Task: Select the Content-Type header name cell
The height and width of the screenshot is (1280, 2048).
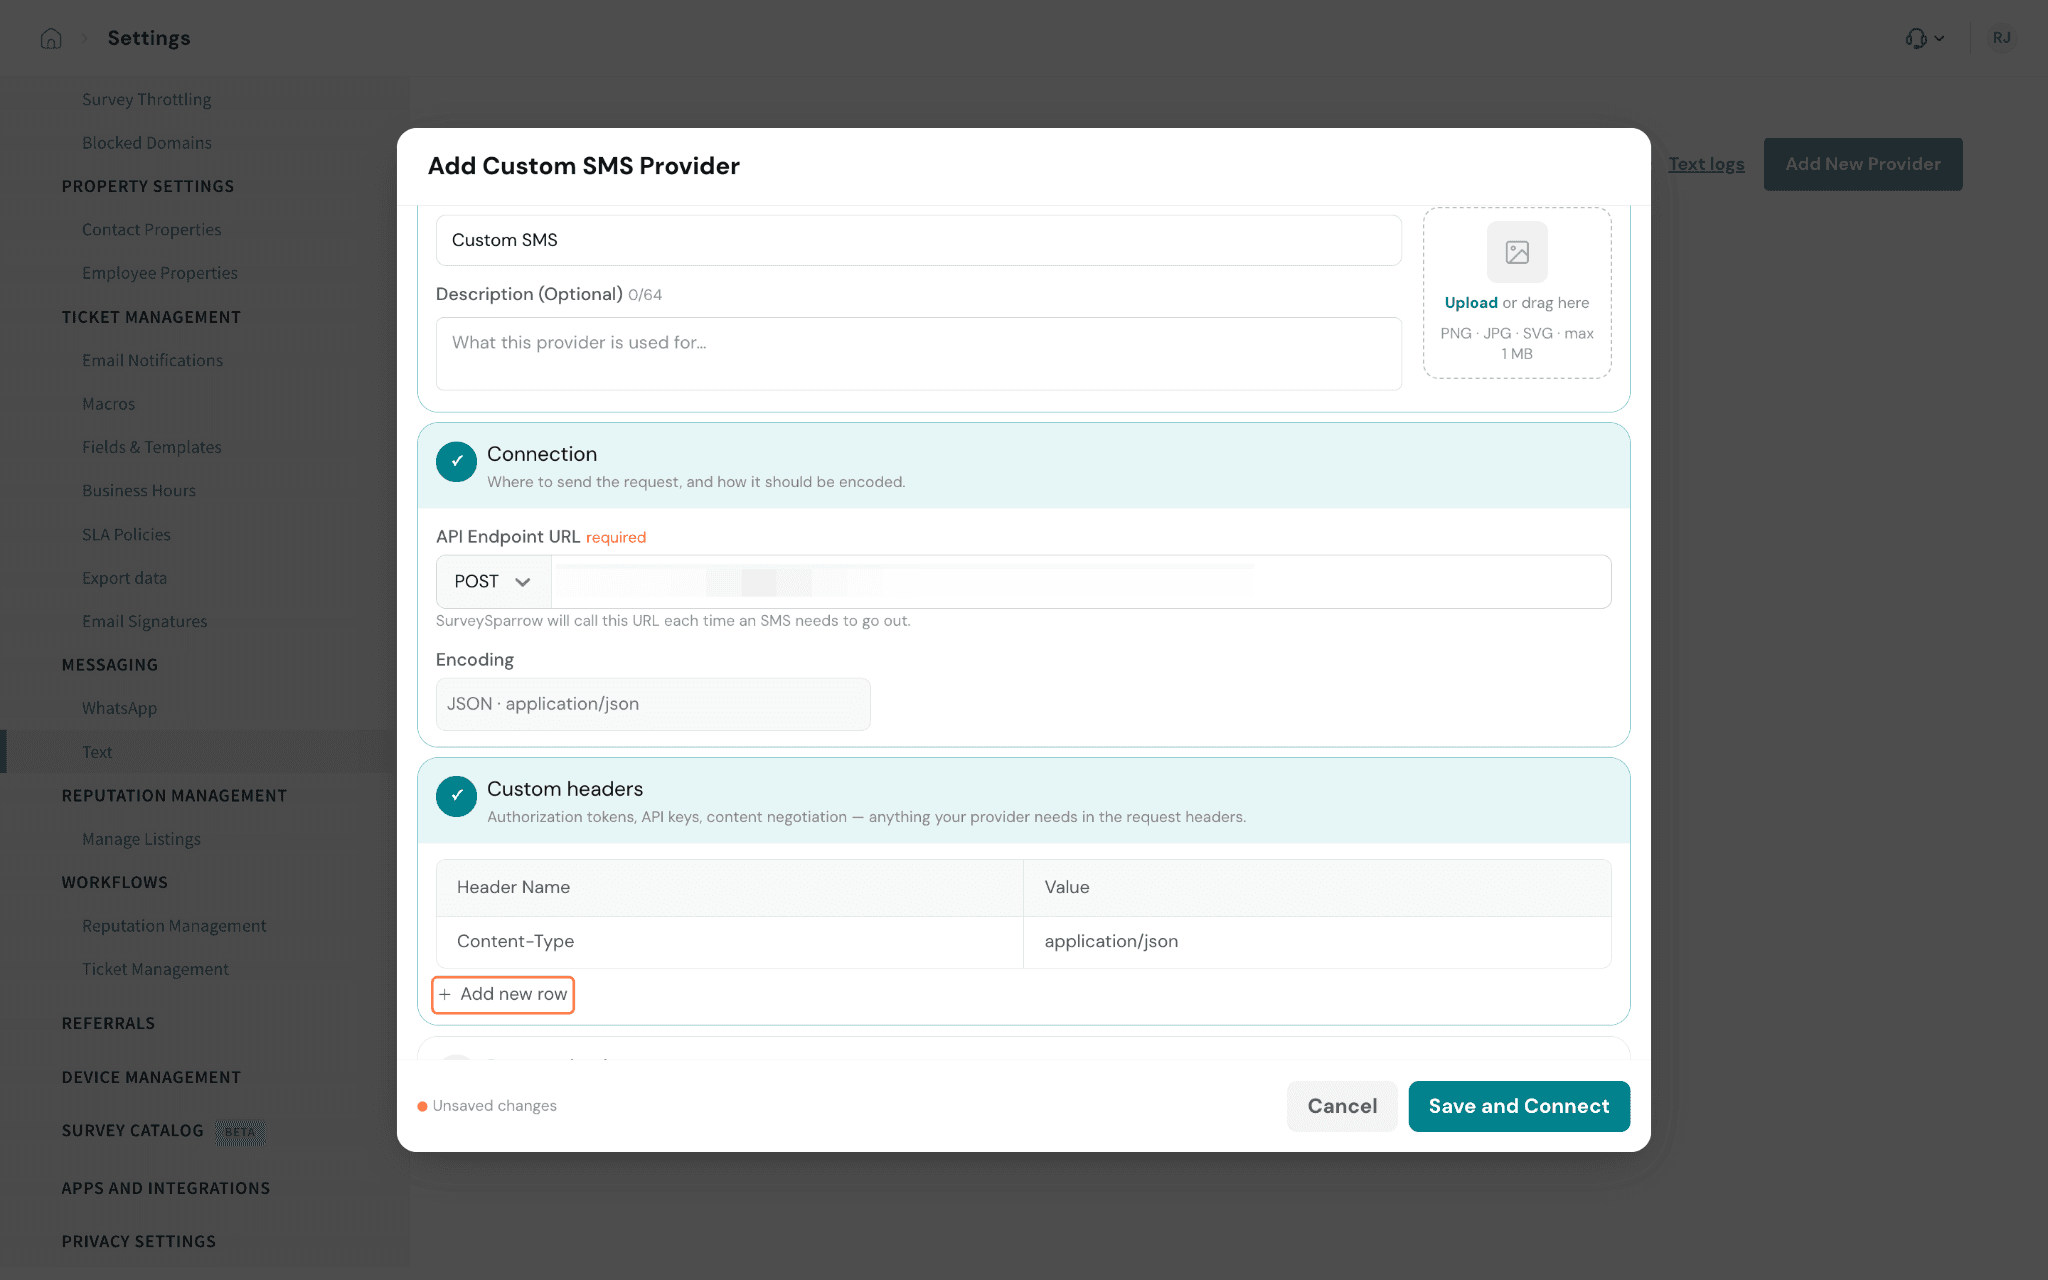Action: point(730,942)
